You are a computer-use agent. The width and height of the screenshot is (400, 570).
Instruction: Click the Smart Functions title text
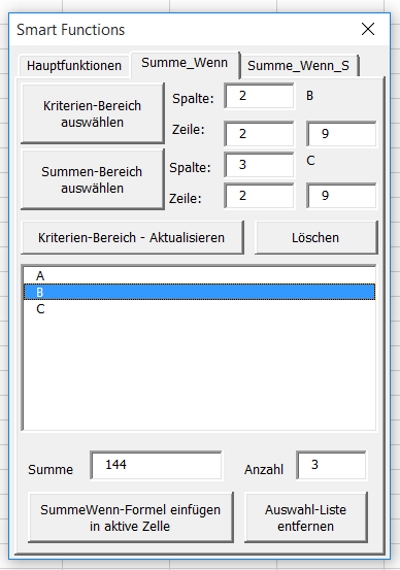pos(71,30)
